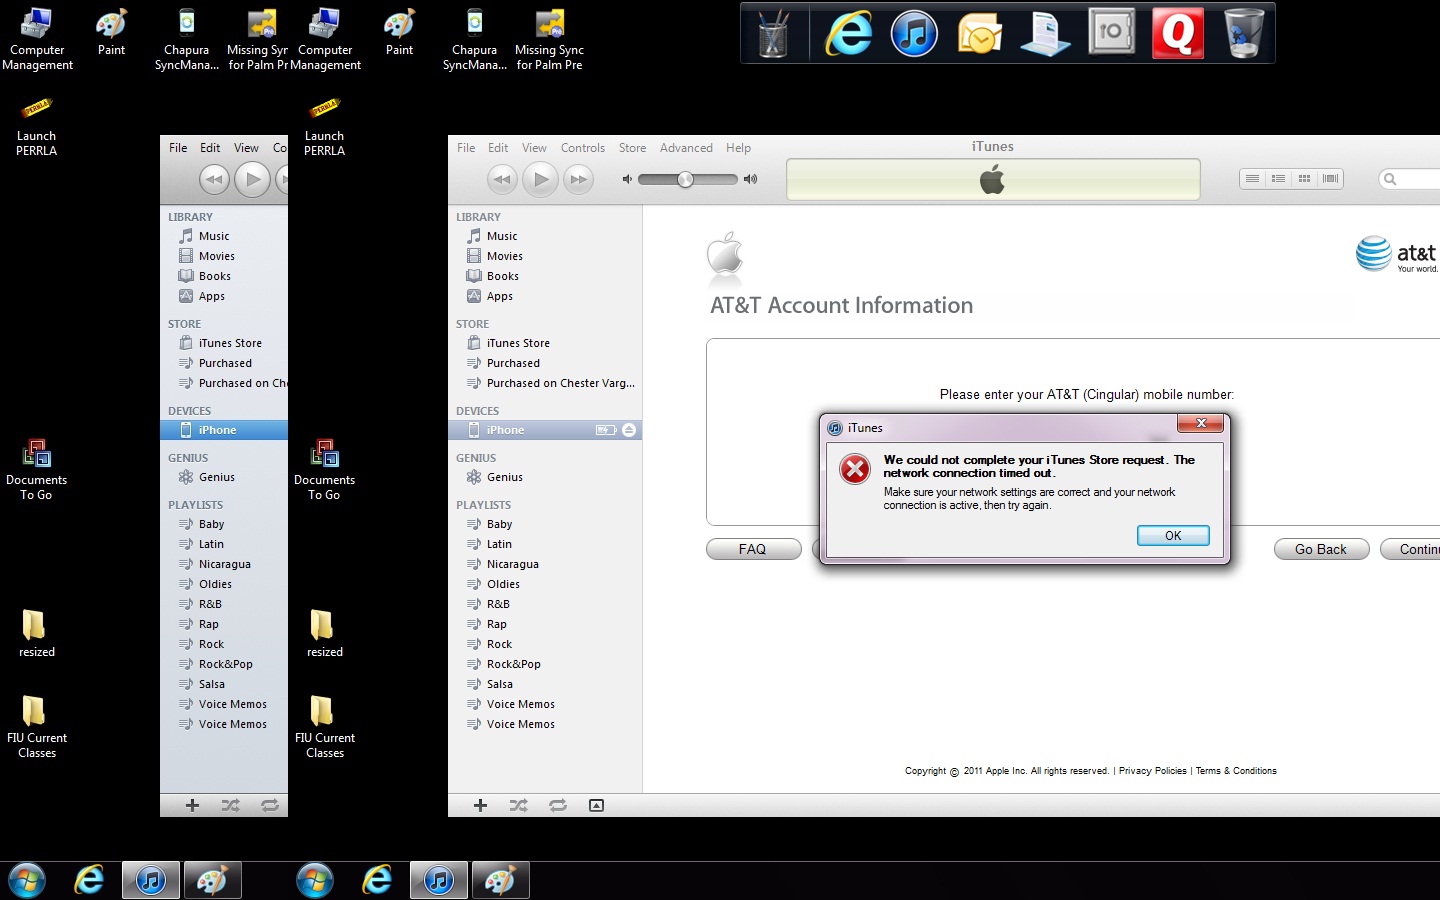Eject the iPhone device

629,430
